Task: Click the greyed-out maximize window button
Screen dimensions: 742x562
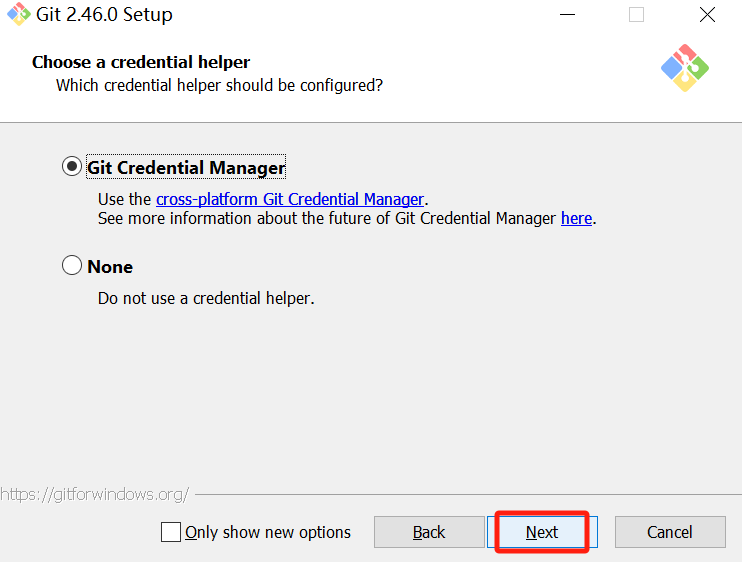Action: 636,15
